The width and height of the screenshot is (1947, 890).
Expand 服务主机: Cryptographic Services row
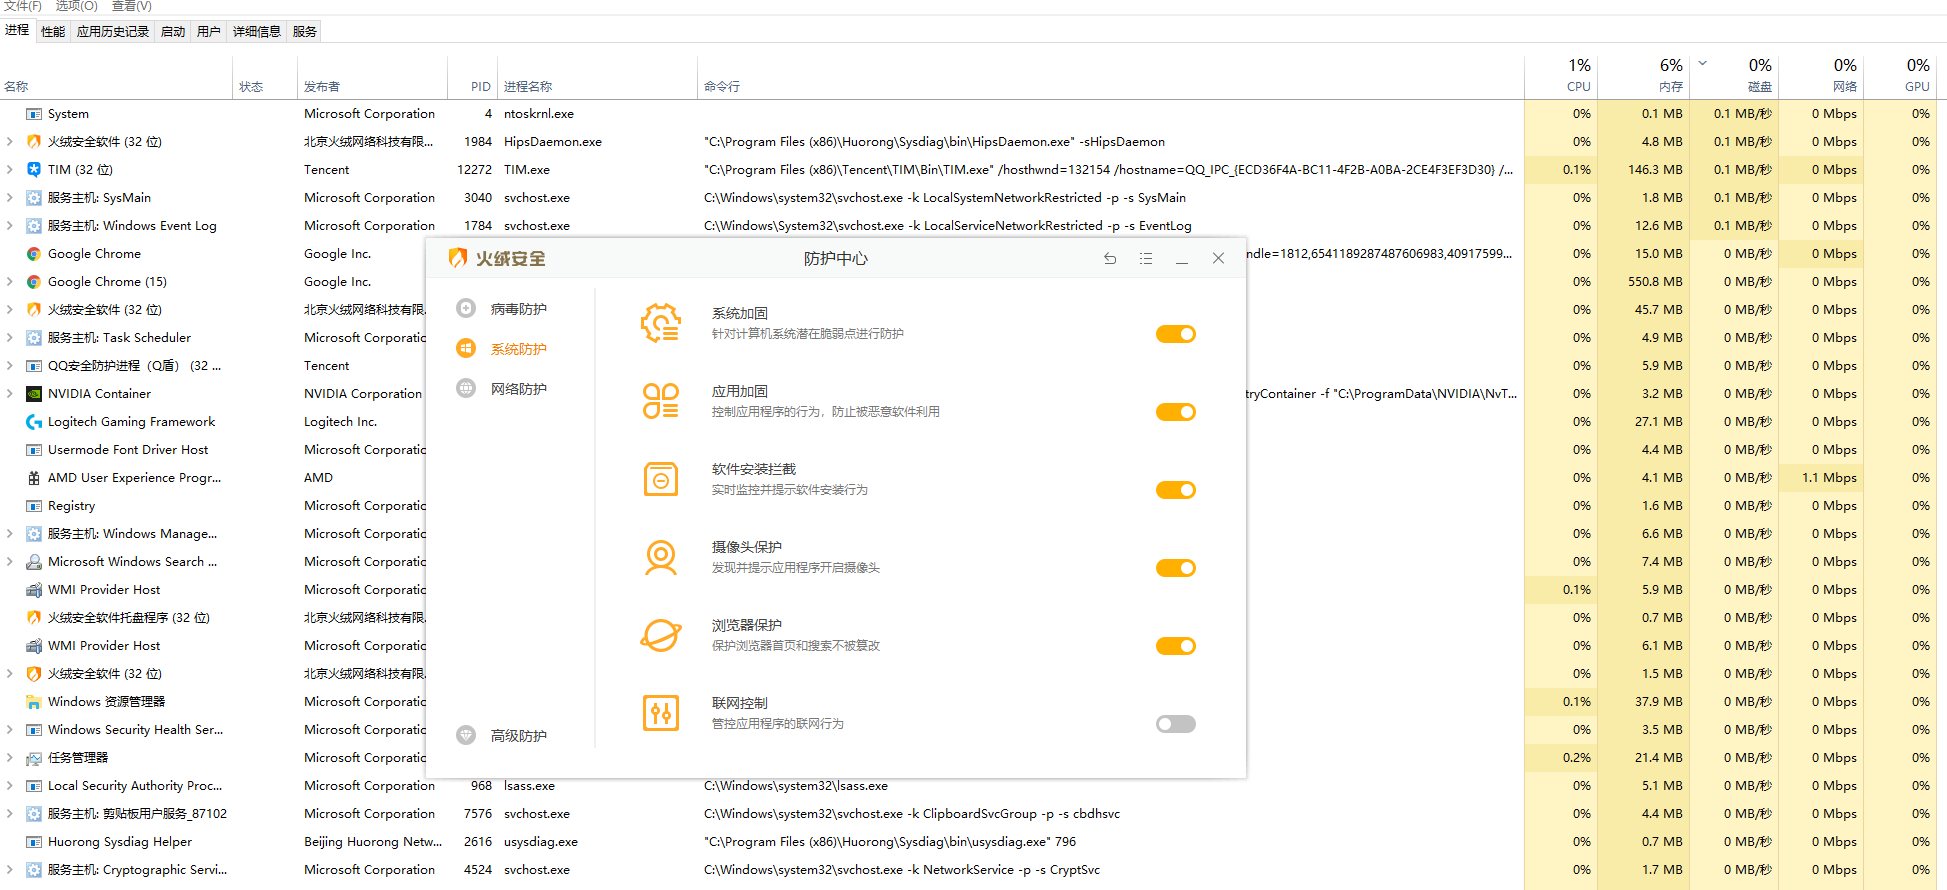click(x=10, y=869)
